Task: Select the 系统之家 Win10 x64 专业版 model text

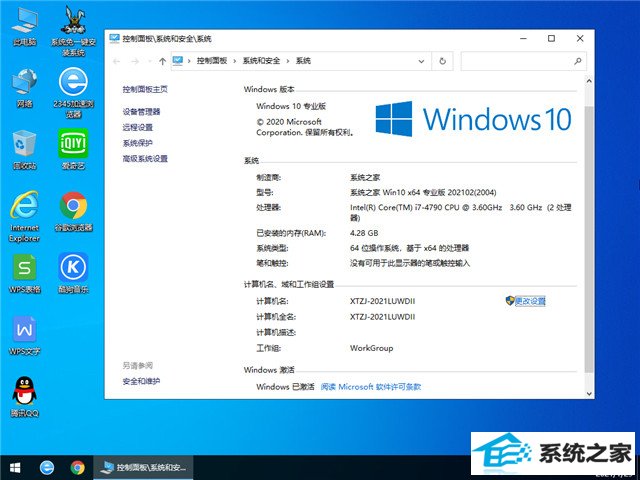Action: click(423, 192)
